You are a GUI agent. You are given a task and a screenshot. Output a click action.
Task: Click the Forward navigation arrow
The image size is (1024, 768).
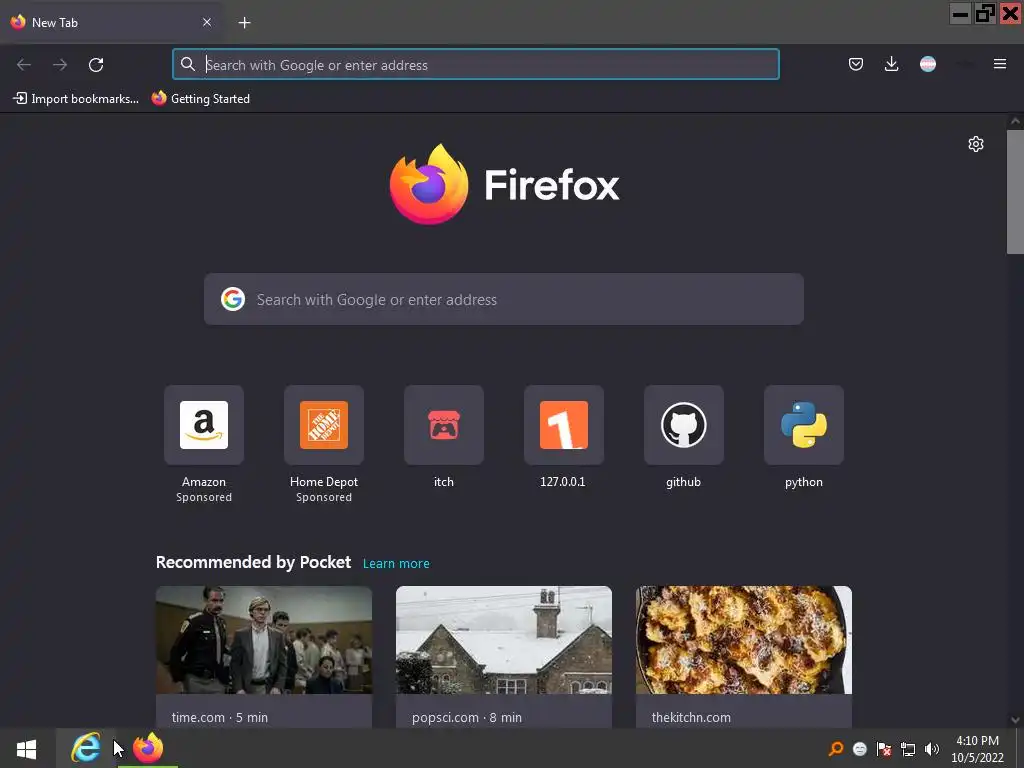pos(60,65)
